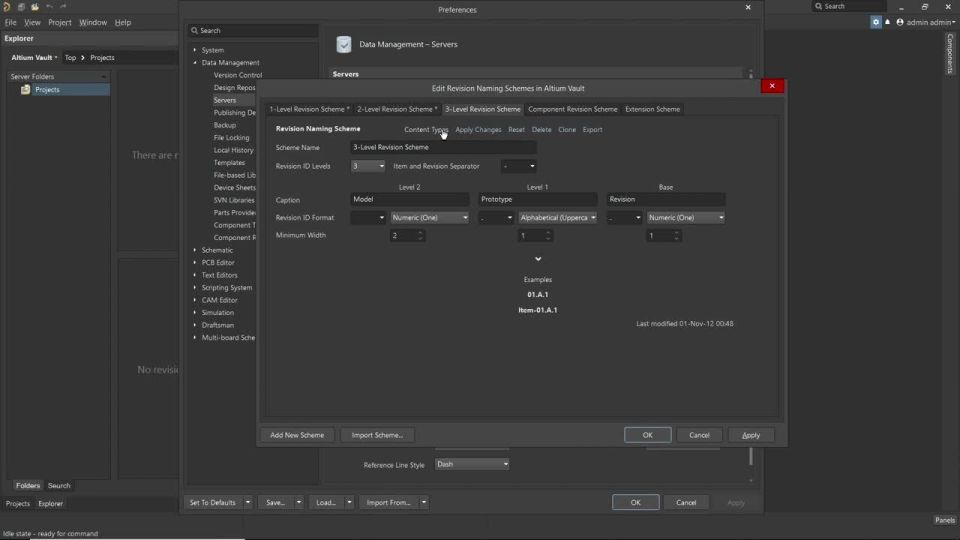Viewport: 960px width, 540px height.
Task: Click Apply in revision schemes dialog
Action: pyautogui.click(x=751, y=435)
